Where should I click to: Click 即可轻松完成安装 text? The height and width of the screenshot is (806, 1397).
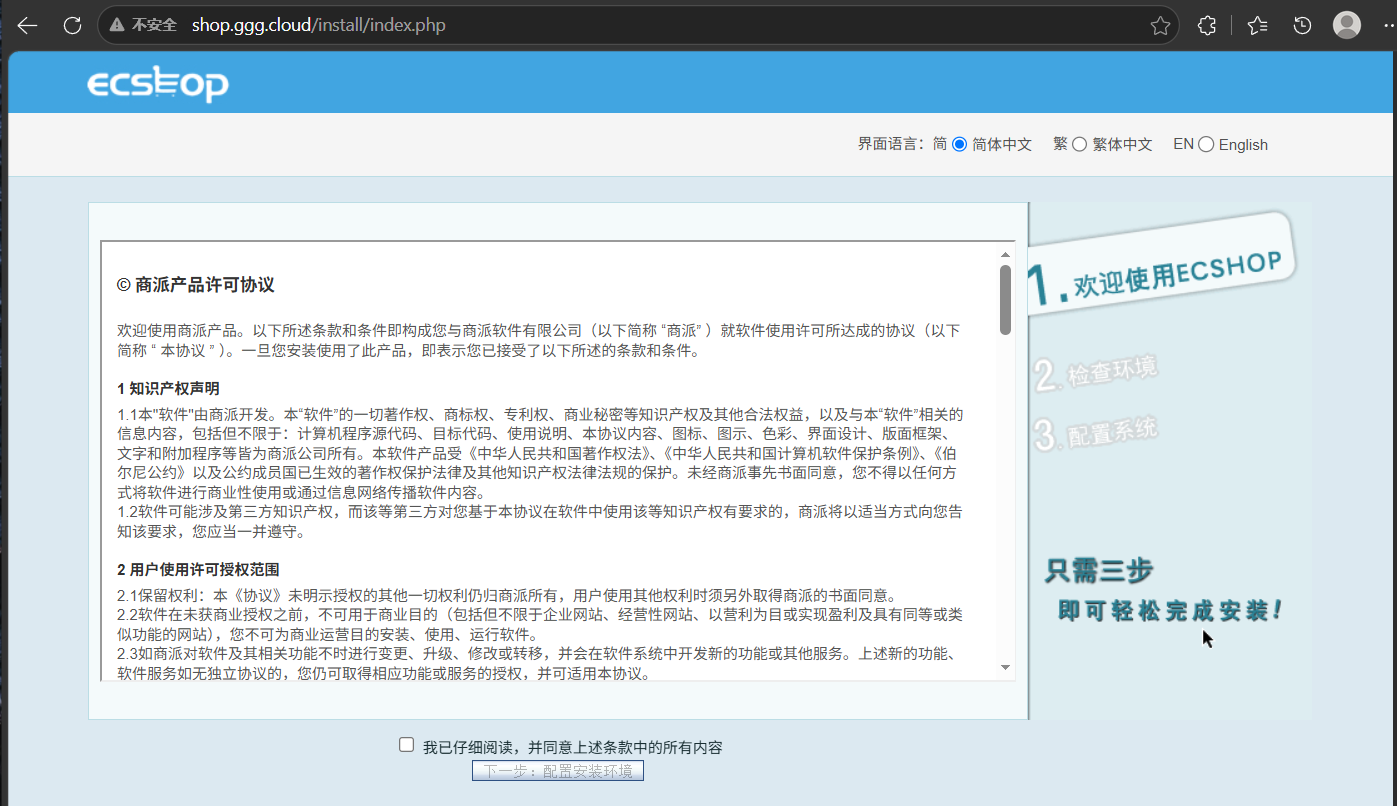click(x=1170, y=610)
